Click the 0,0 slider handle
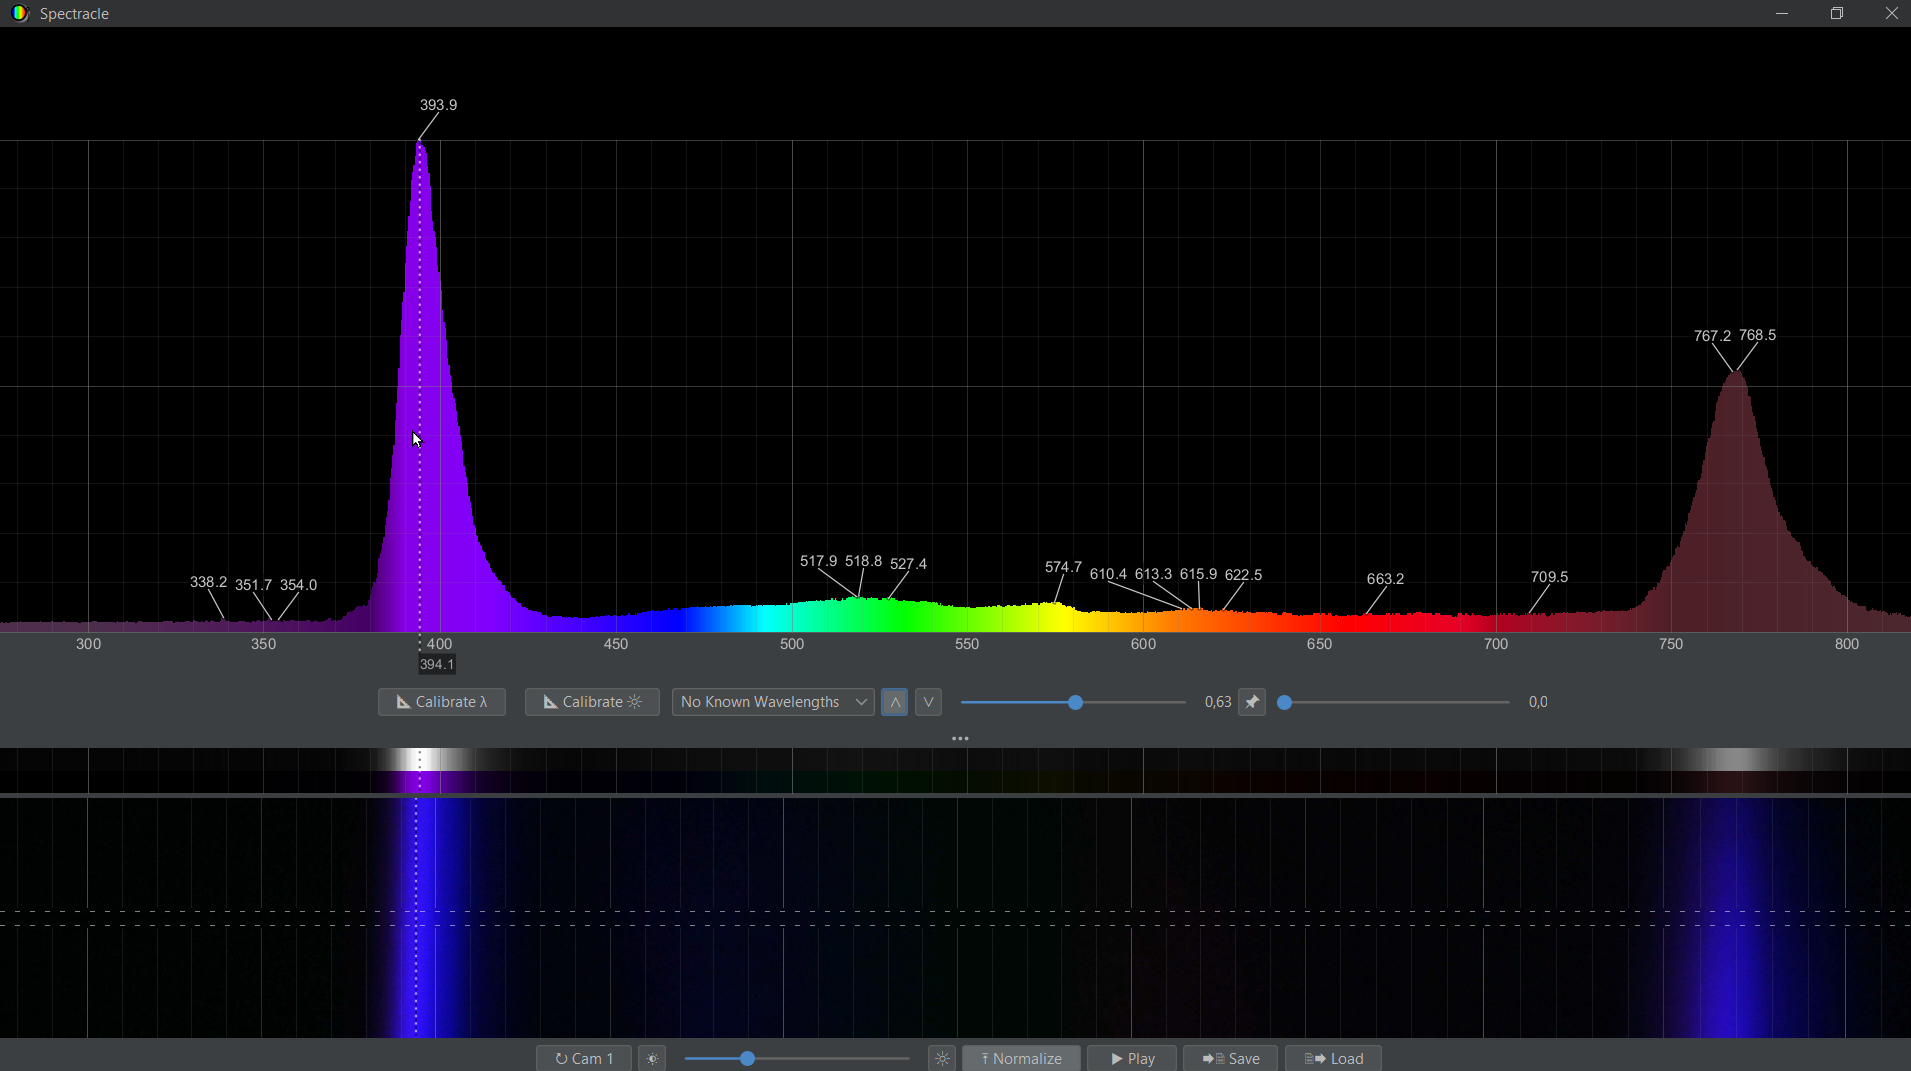Viewport: 1911px width, 1071px height. coord(1285,703)
